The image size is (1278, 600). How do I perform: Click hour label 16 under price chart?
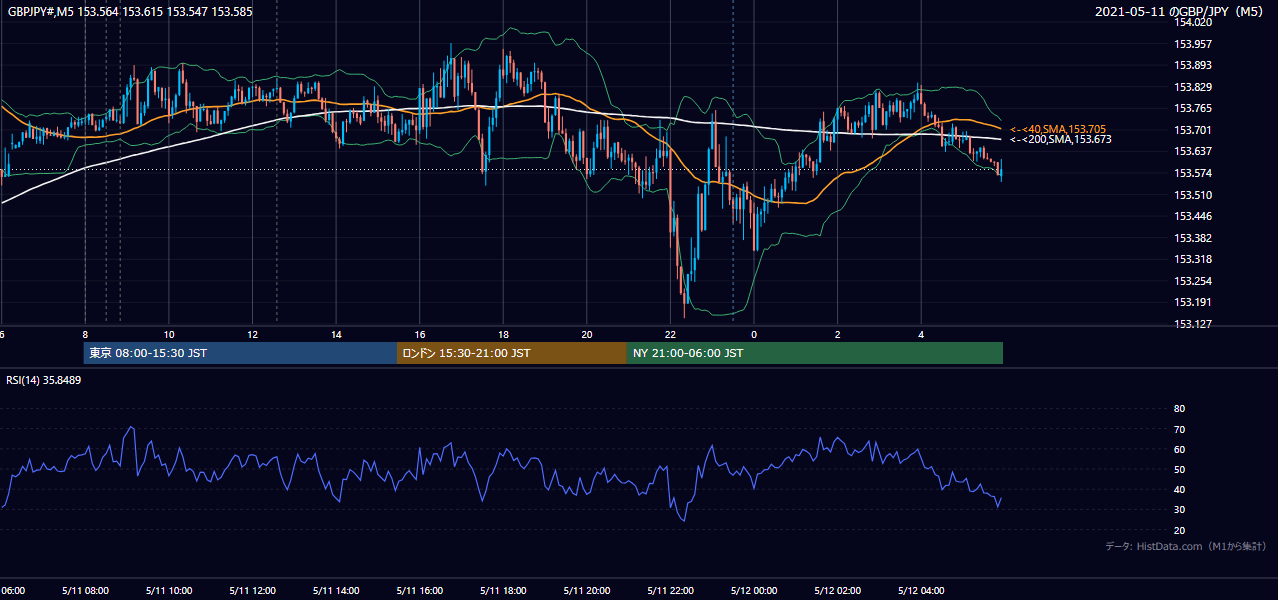420,334
